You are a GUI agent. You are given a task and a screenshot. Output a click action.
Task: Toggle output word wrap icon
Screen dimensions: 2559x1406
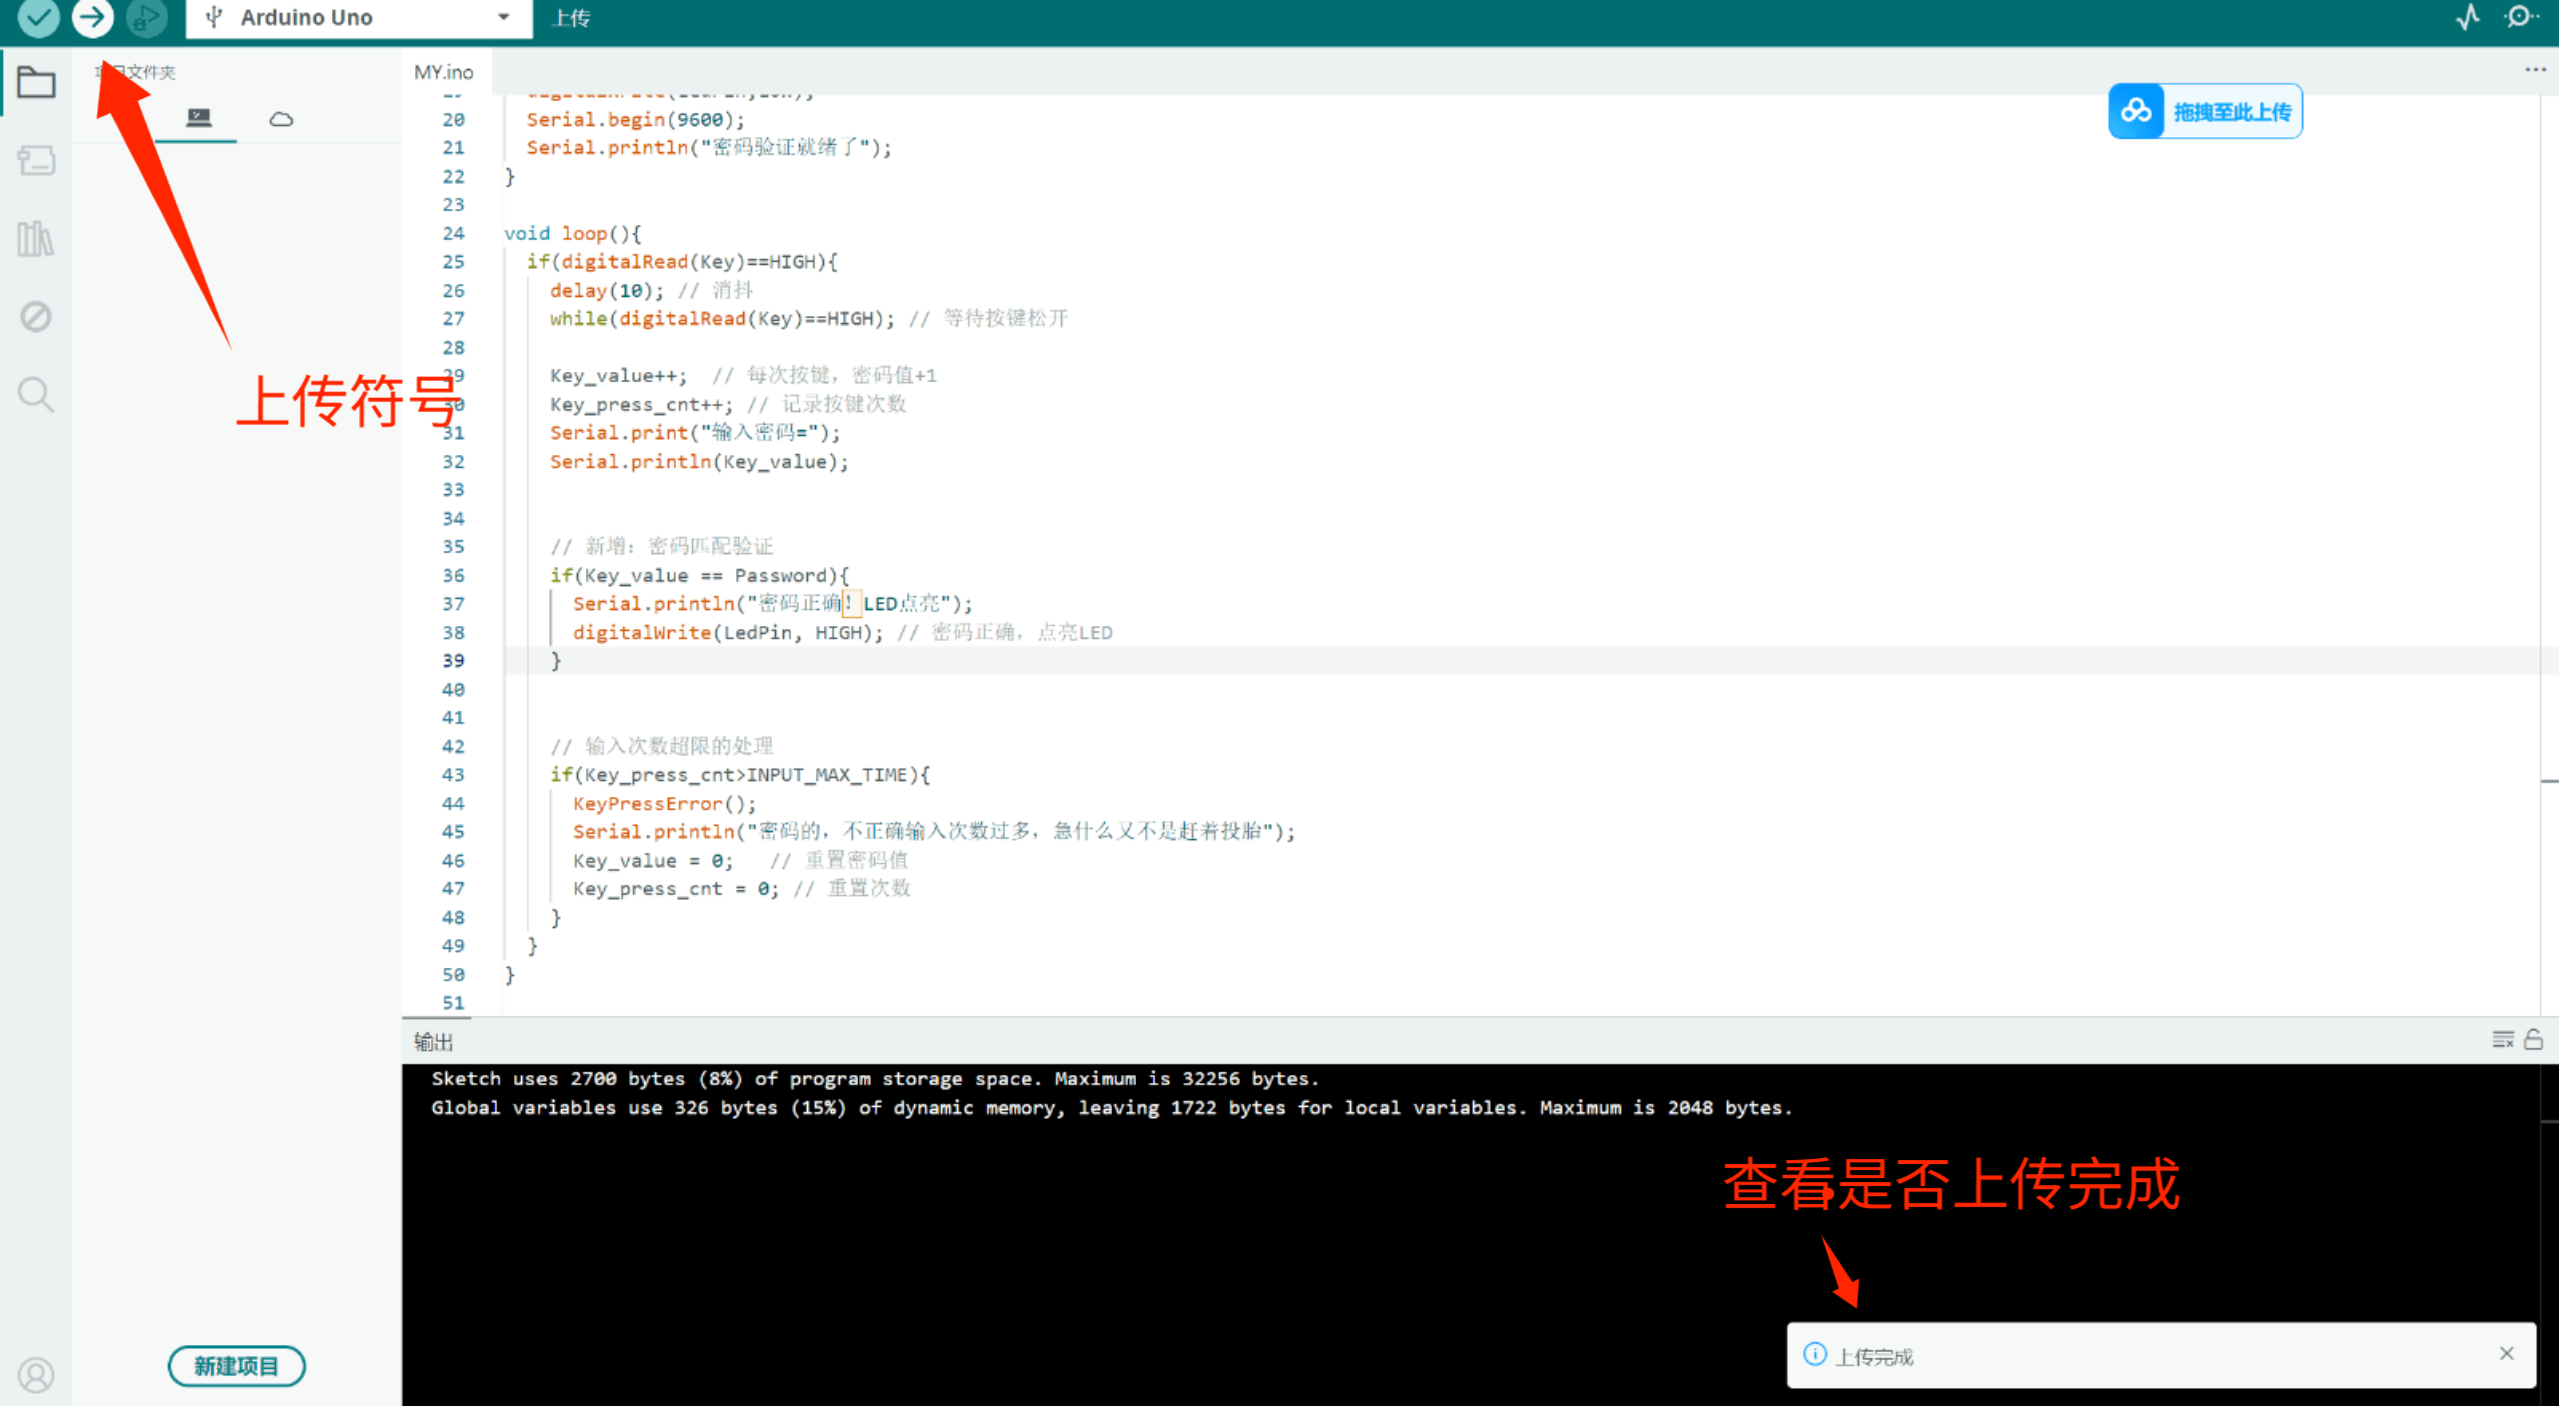tap(2502, 1040)
